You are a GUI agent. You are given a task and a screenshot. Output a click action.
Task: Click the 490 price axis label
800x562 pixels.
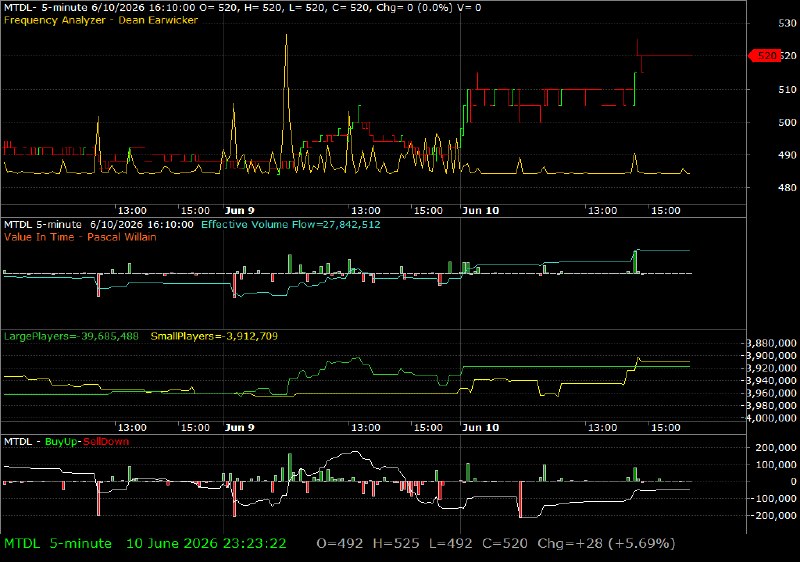(787, 155)
